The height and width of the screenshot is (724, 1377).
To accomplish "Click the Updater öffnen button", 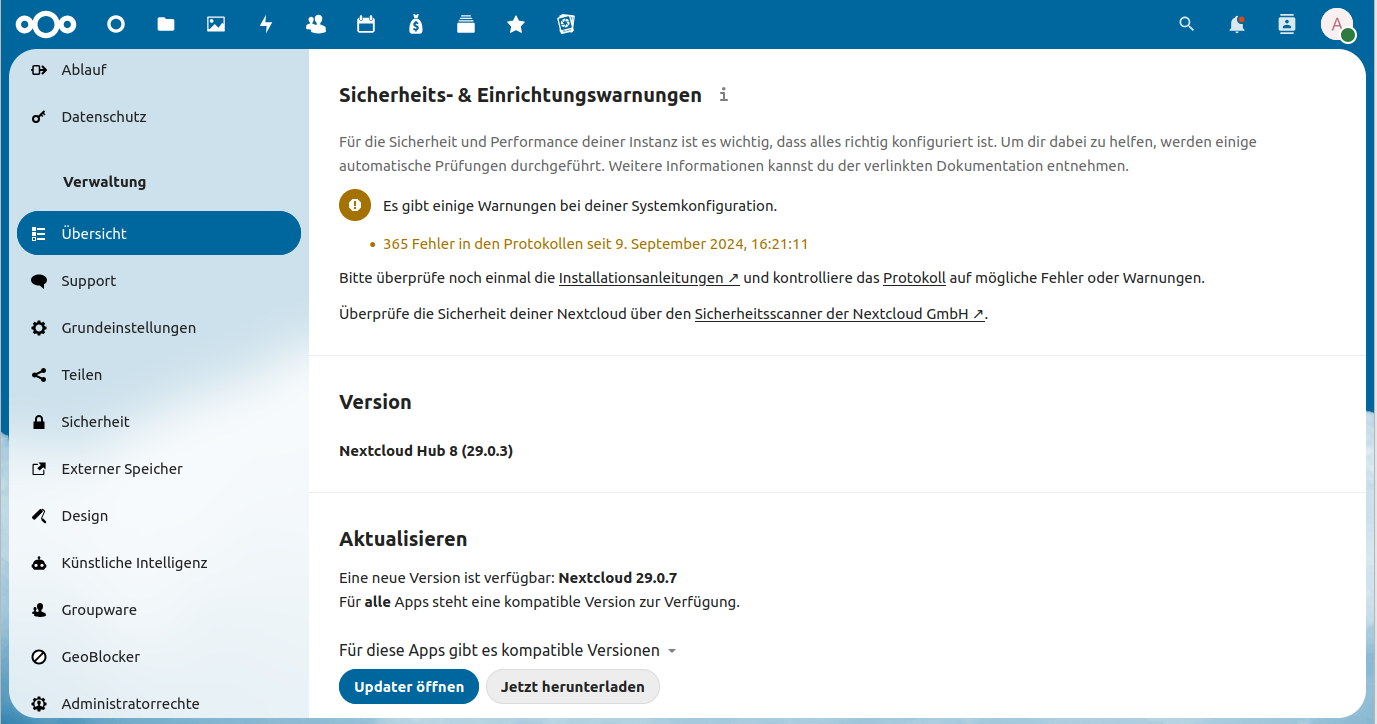I will click(x=409, y=687).
